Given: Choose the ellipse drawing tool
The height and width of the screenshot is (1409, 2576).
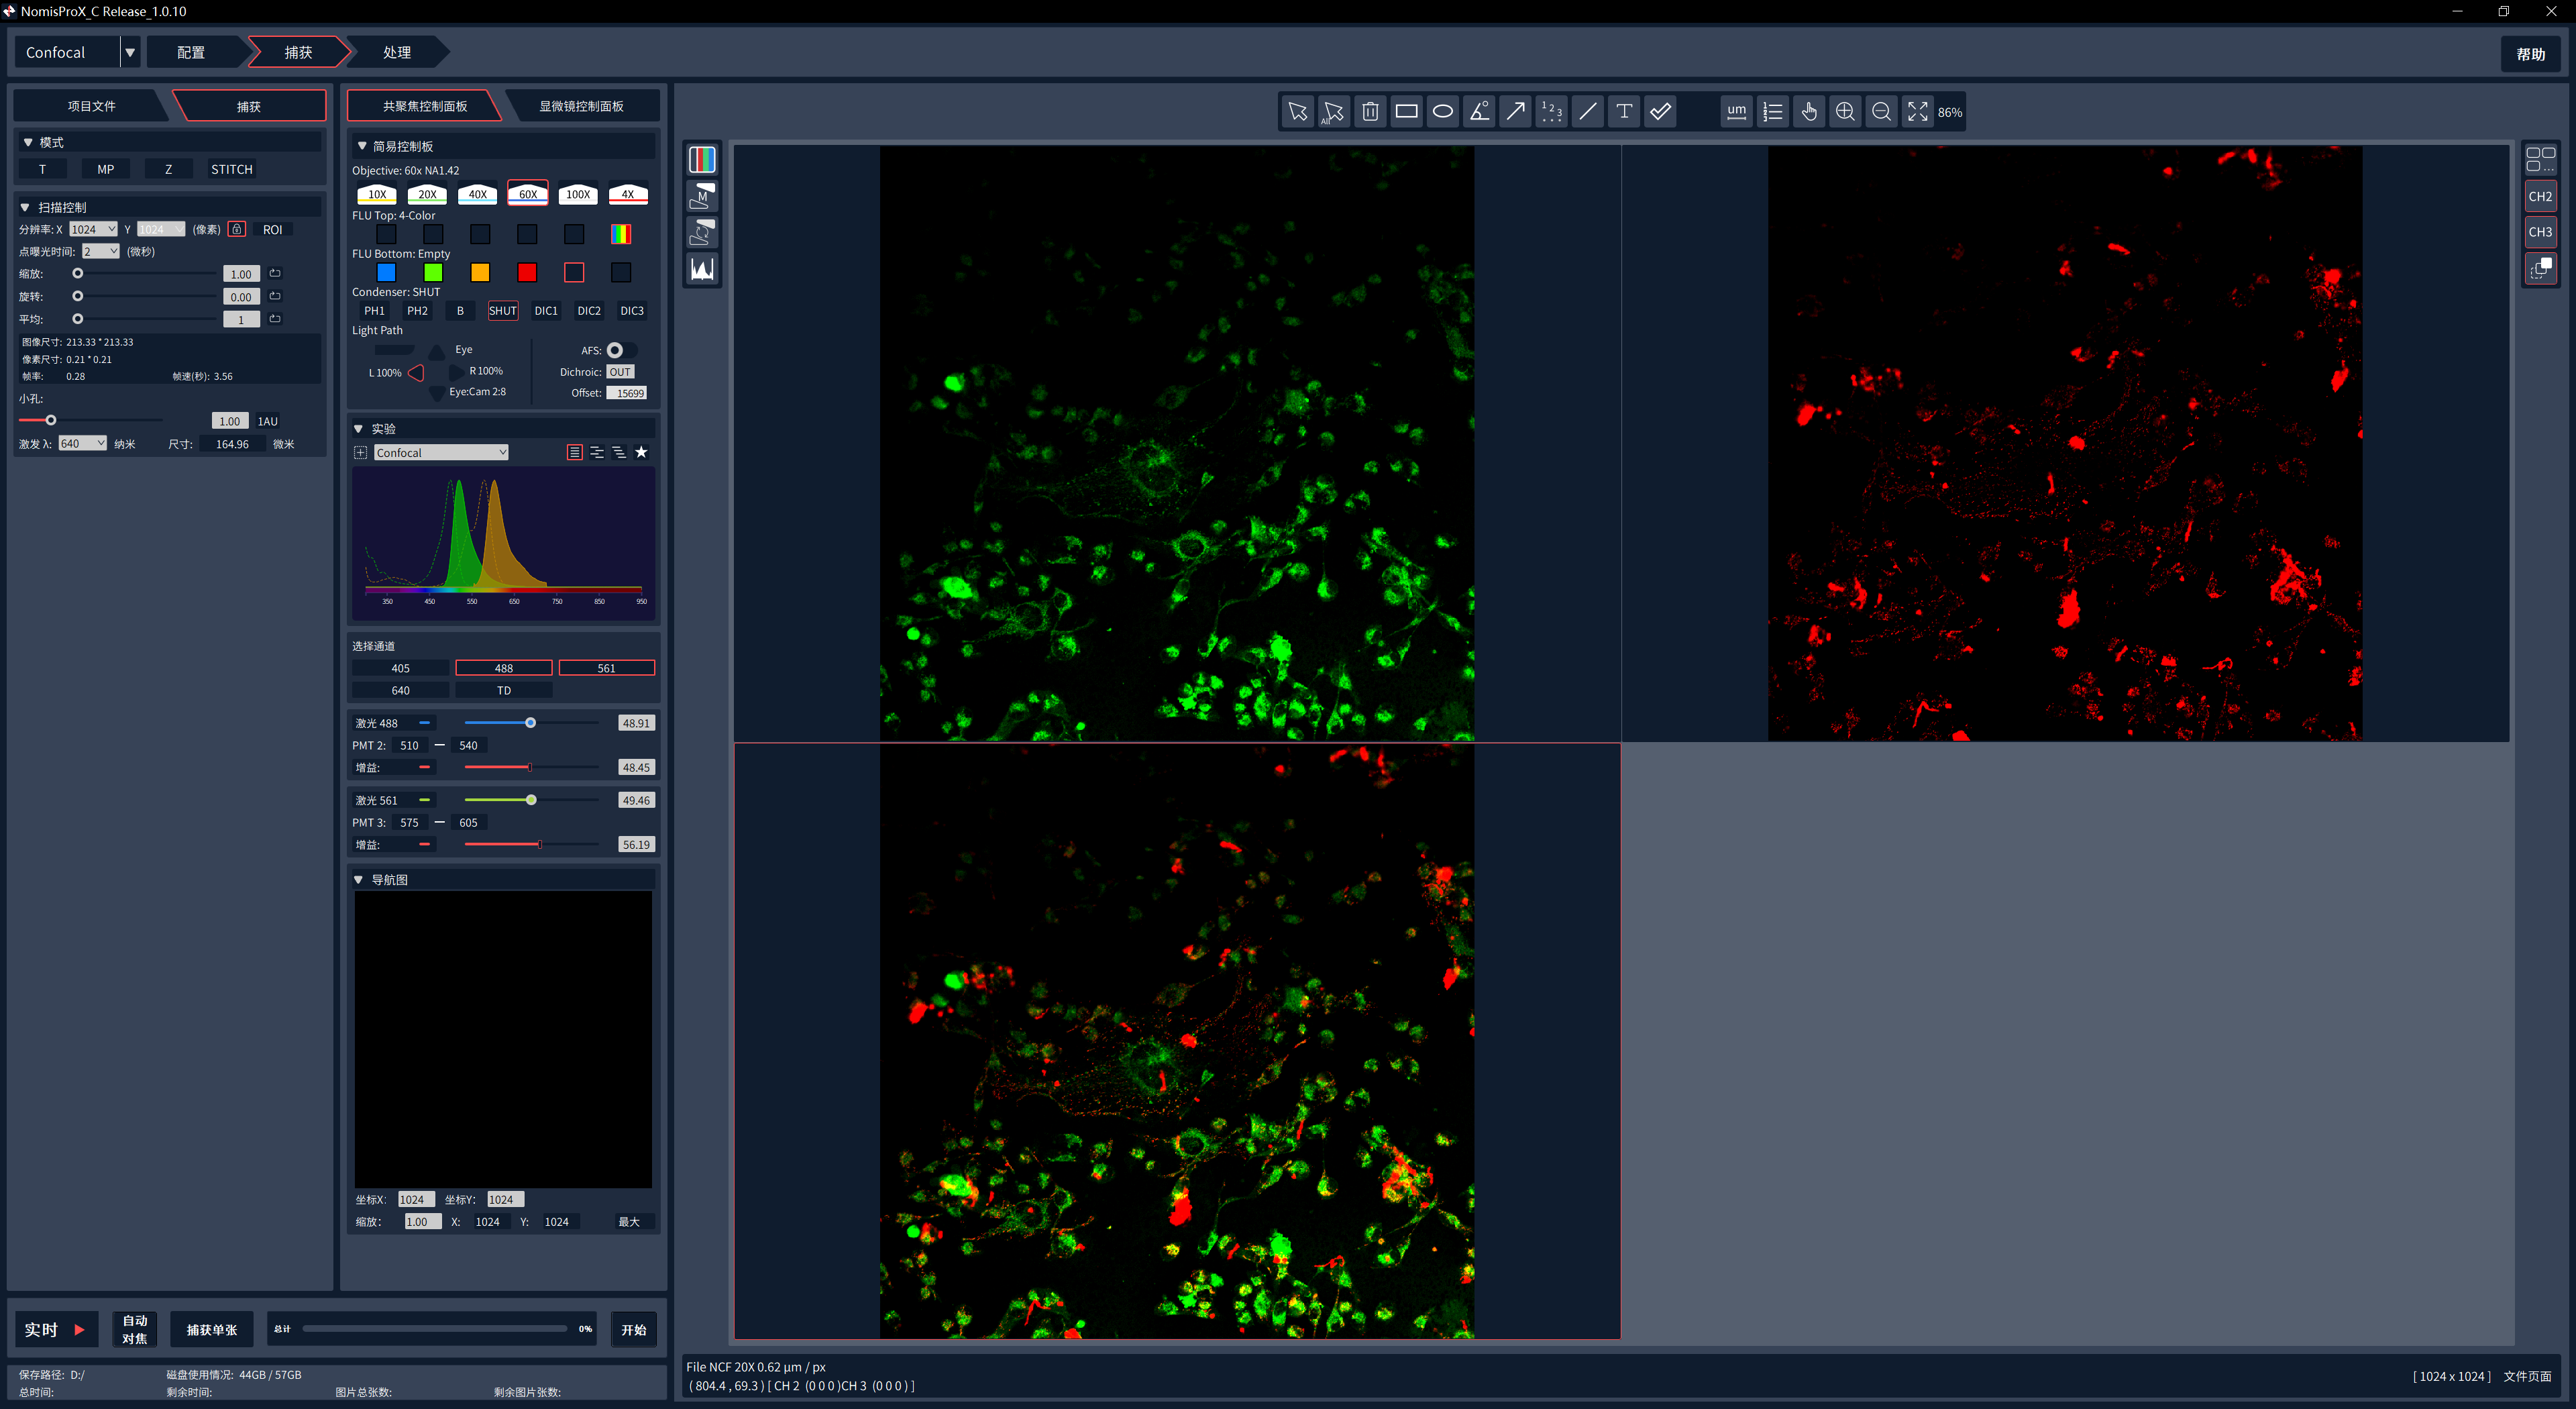Looking at the screenshot, I should pyautogui.click(x=1442, y=112).
